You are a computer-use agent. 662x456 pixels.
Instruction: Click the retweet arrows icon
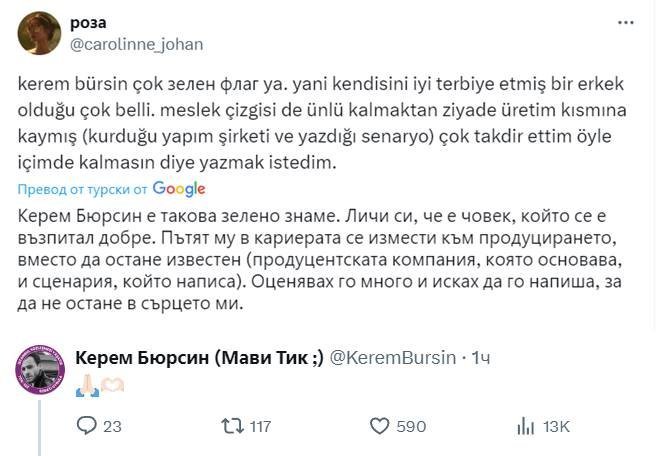coord(232,427)
